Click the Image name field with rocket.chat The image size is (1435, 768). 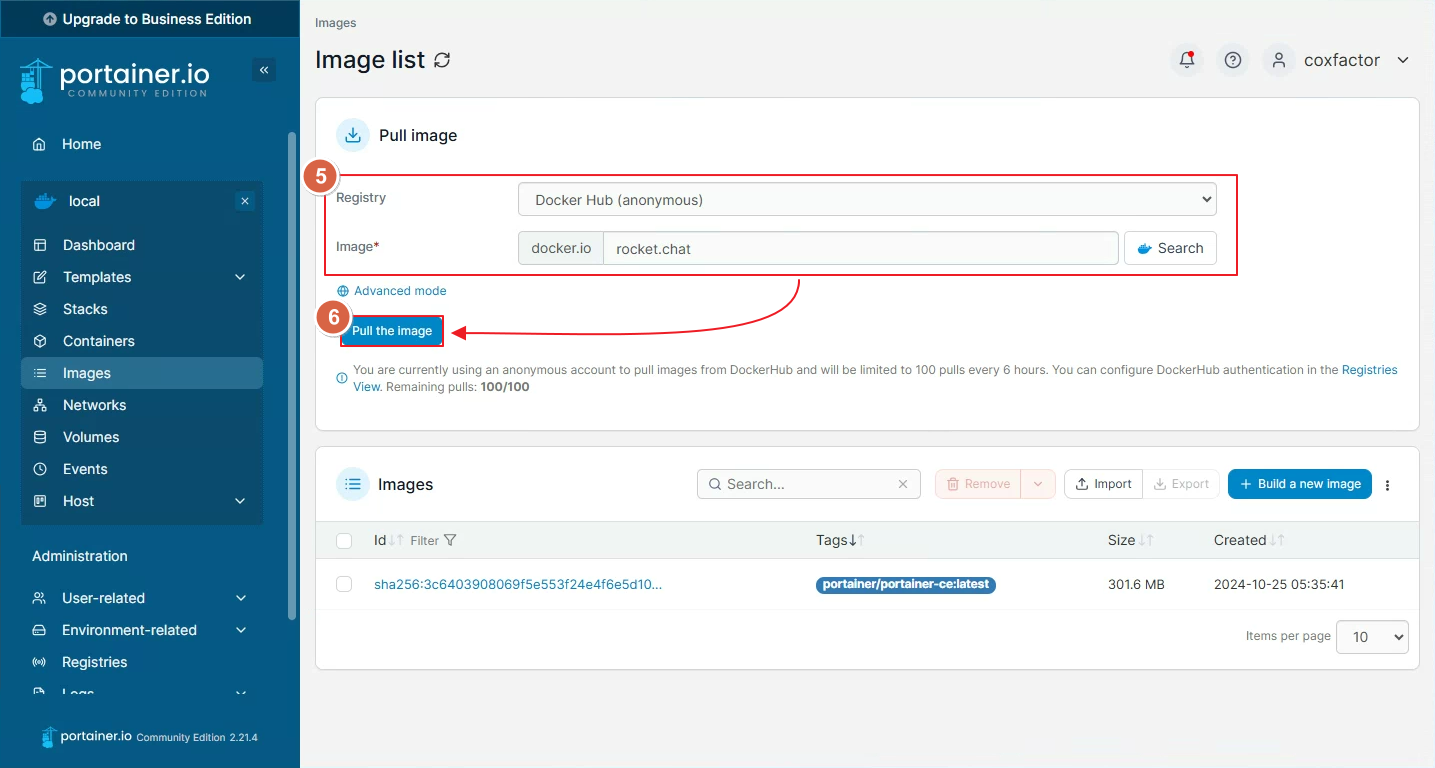pyautogui.click(x=861, y=248)
